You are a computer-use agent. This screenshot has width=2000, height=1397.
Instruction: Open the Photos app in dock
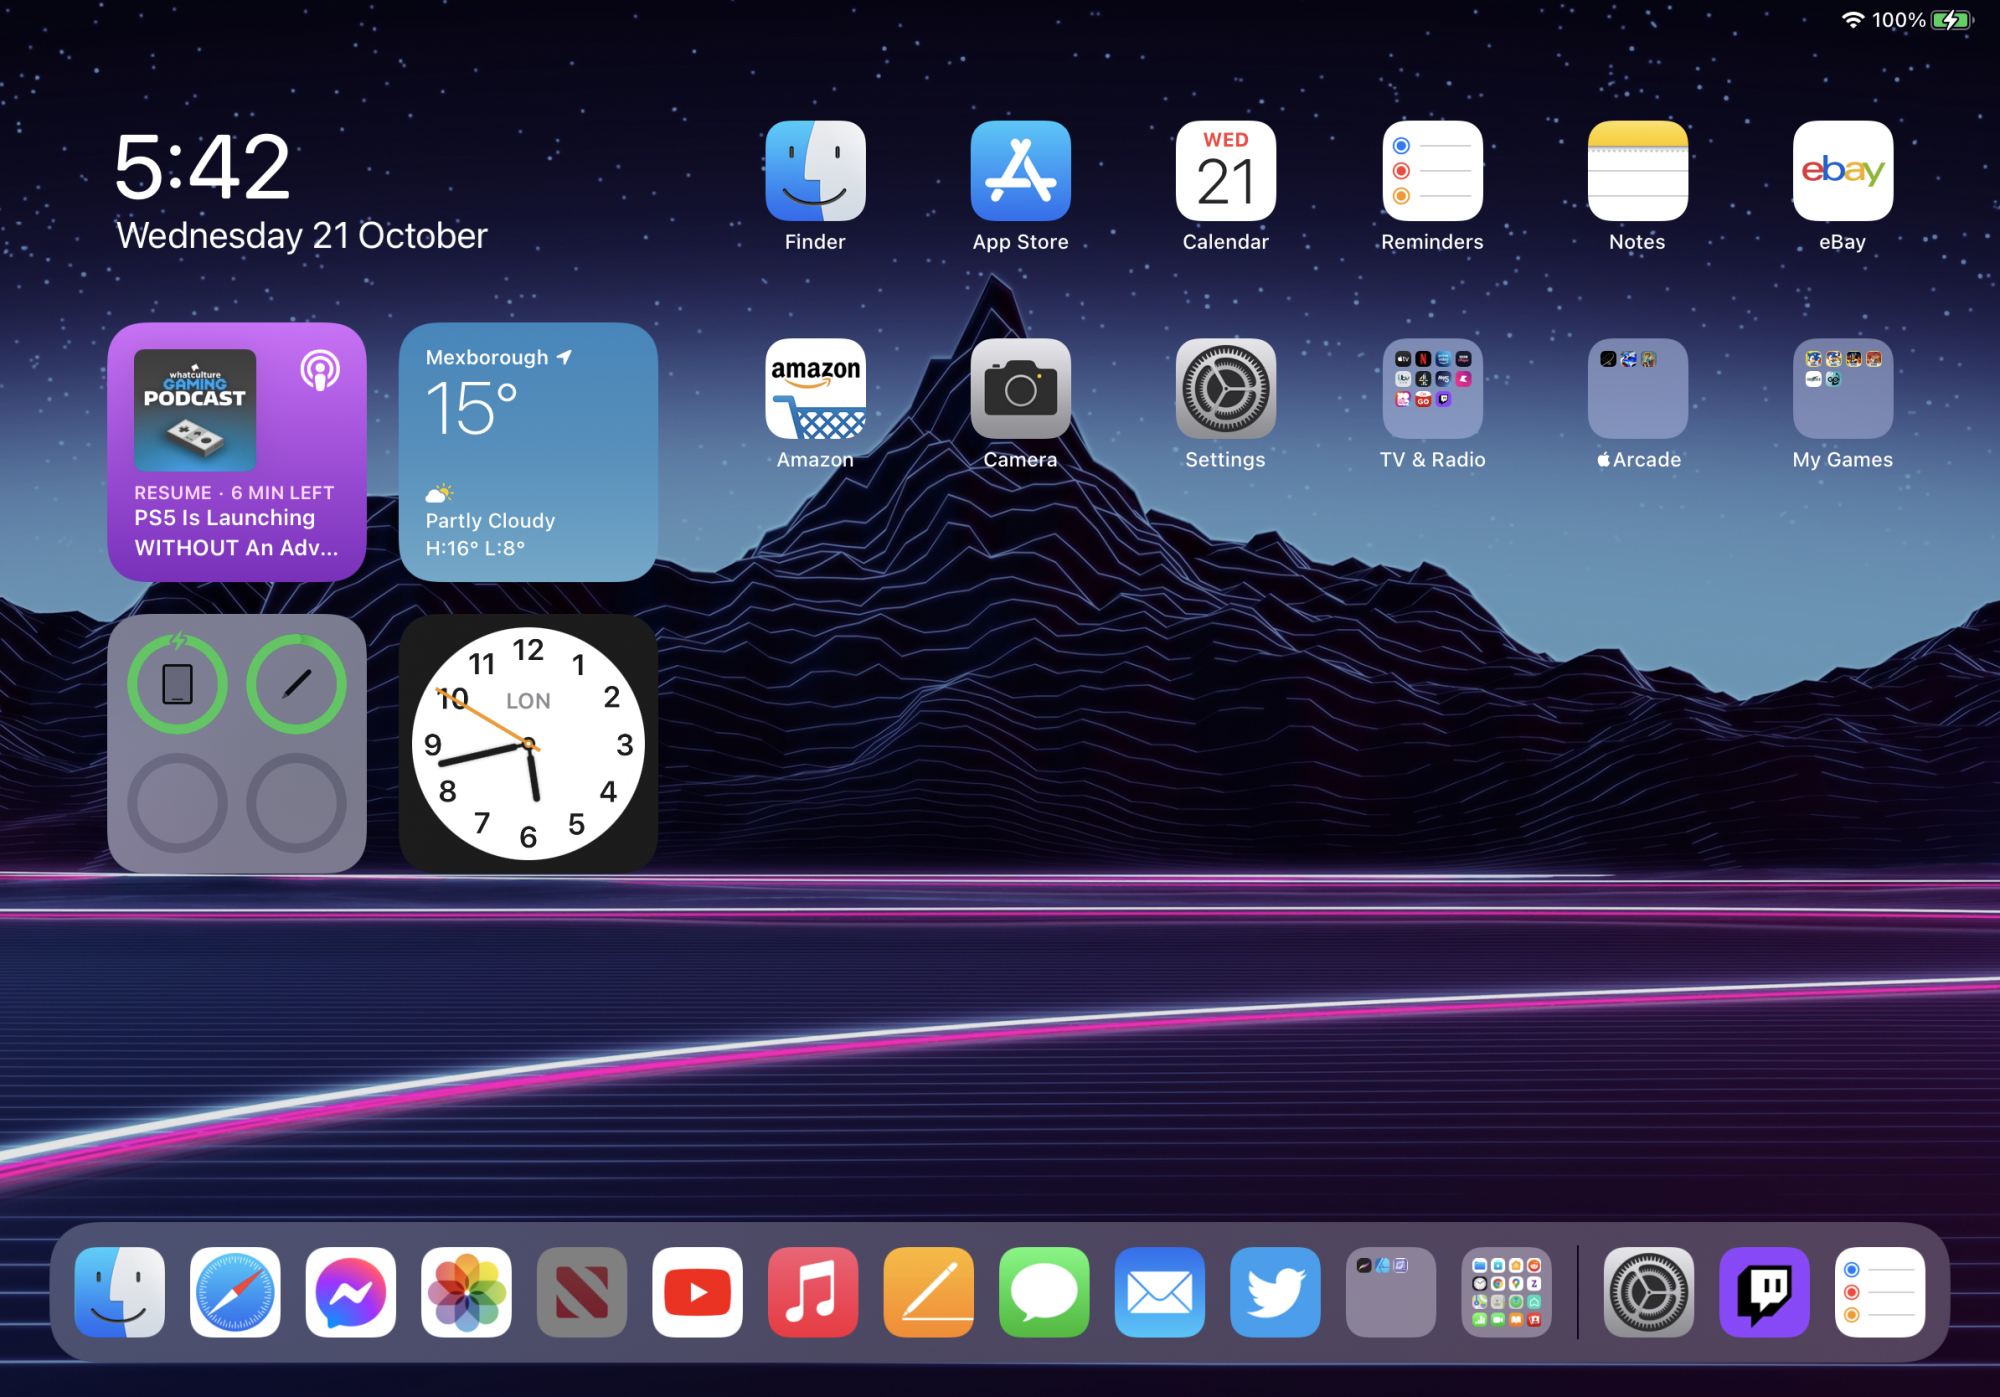(x=466, y=1292)
